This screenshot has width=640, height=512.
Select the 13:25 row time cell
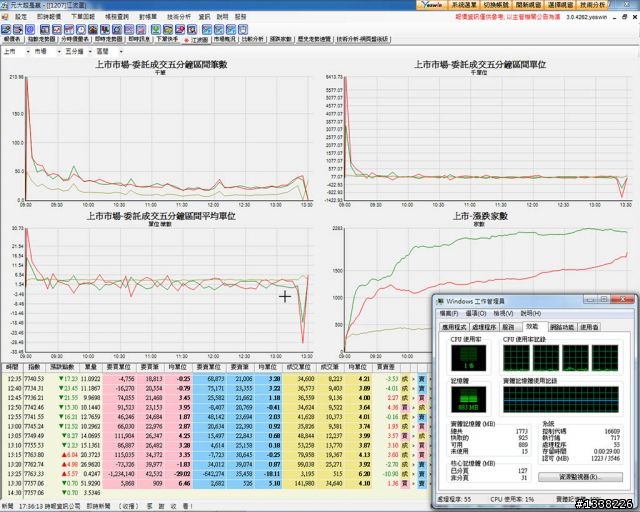[13, 474]
